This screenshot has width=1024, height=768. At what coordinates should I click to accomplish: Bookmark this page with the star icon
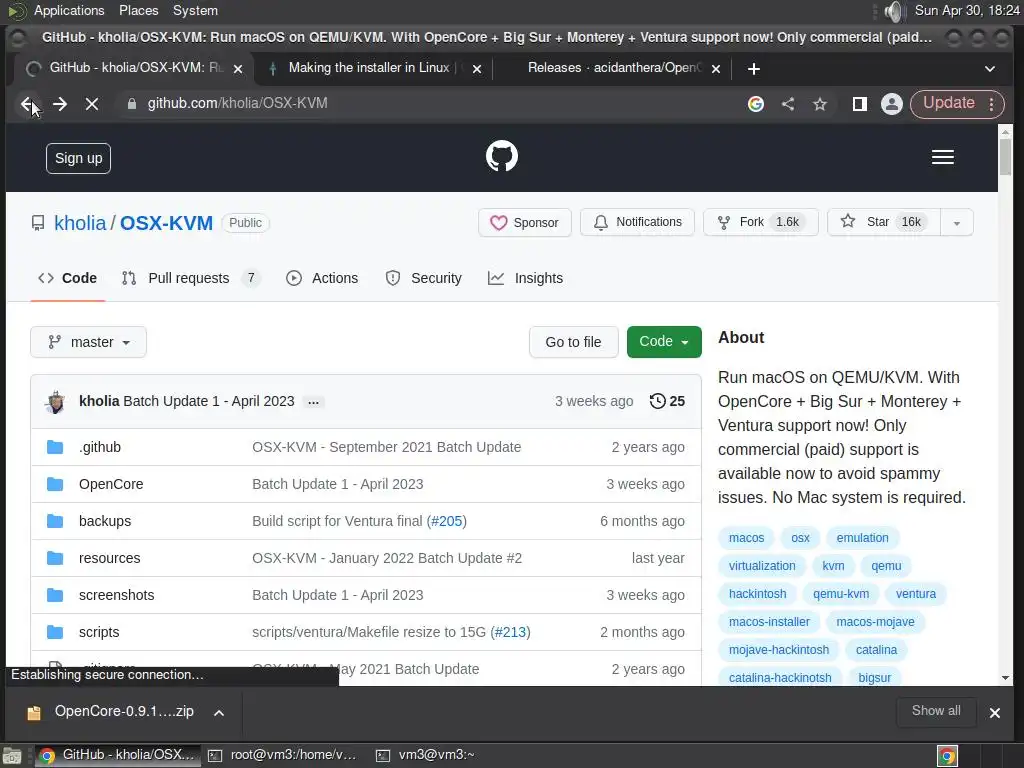click(820, 104)
